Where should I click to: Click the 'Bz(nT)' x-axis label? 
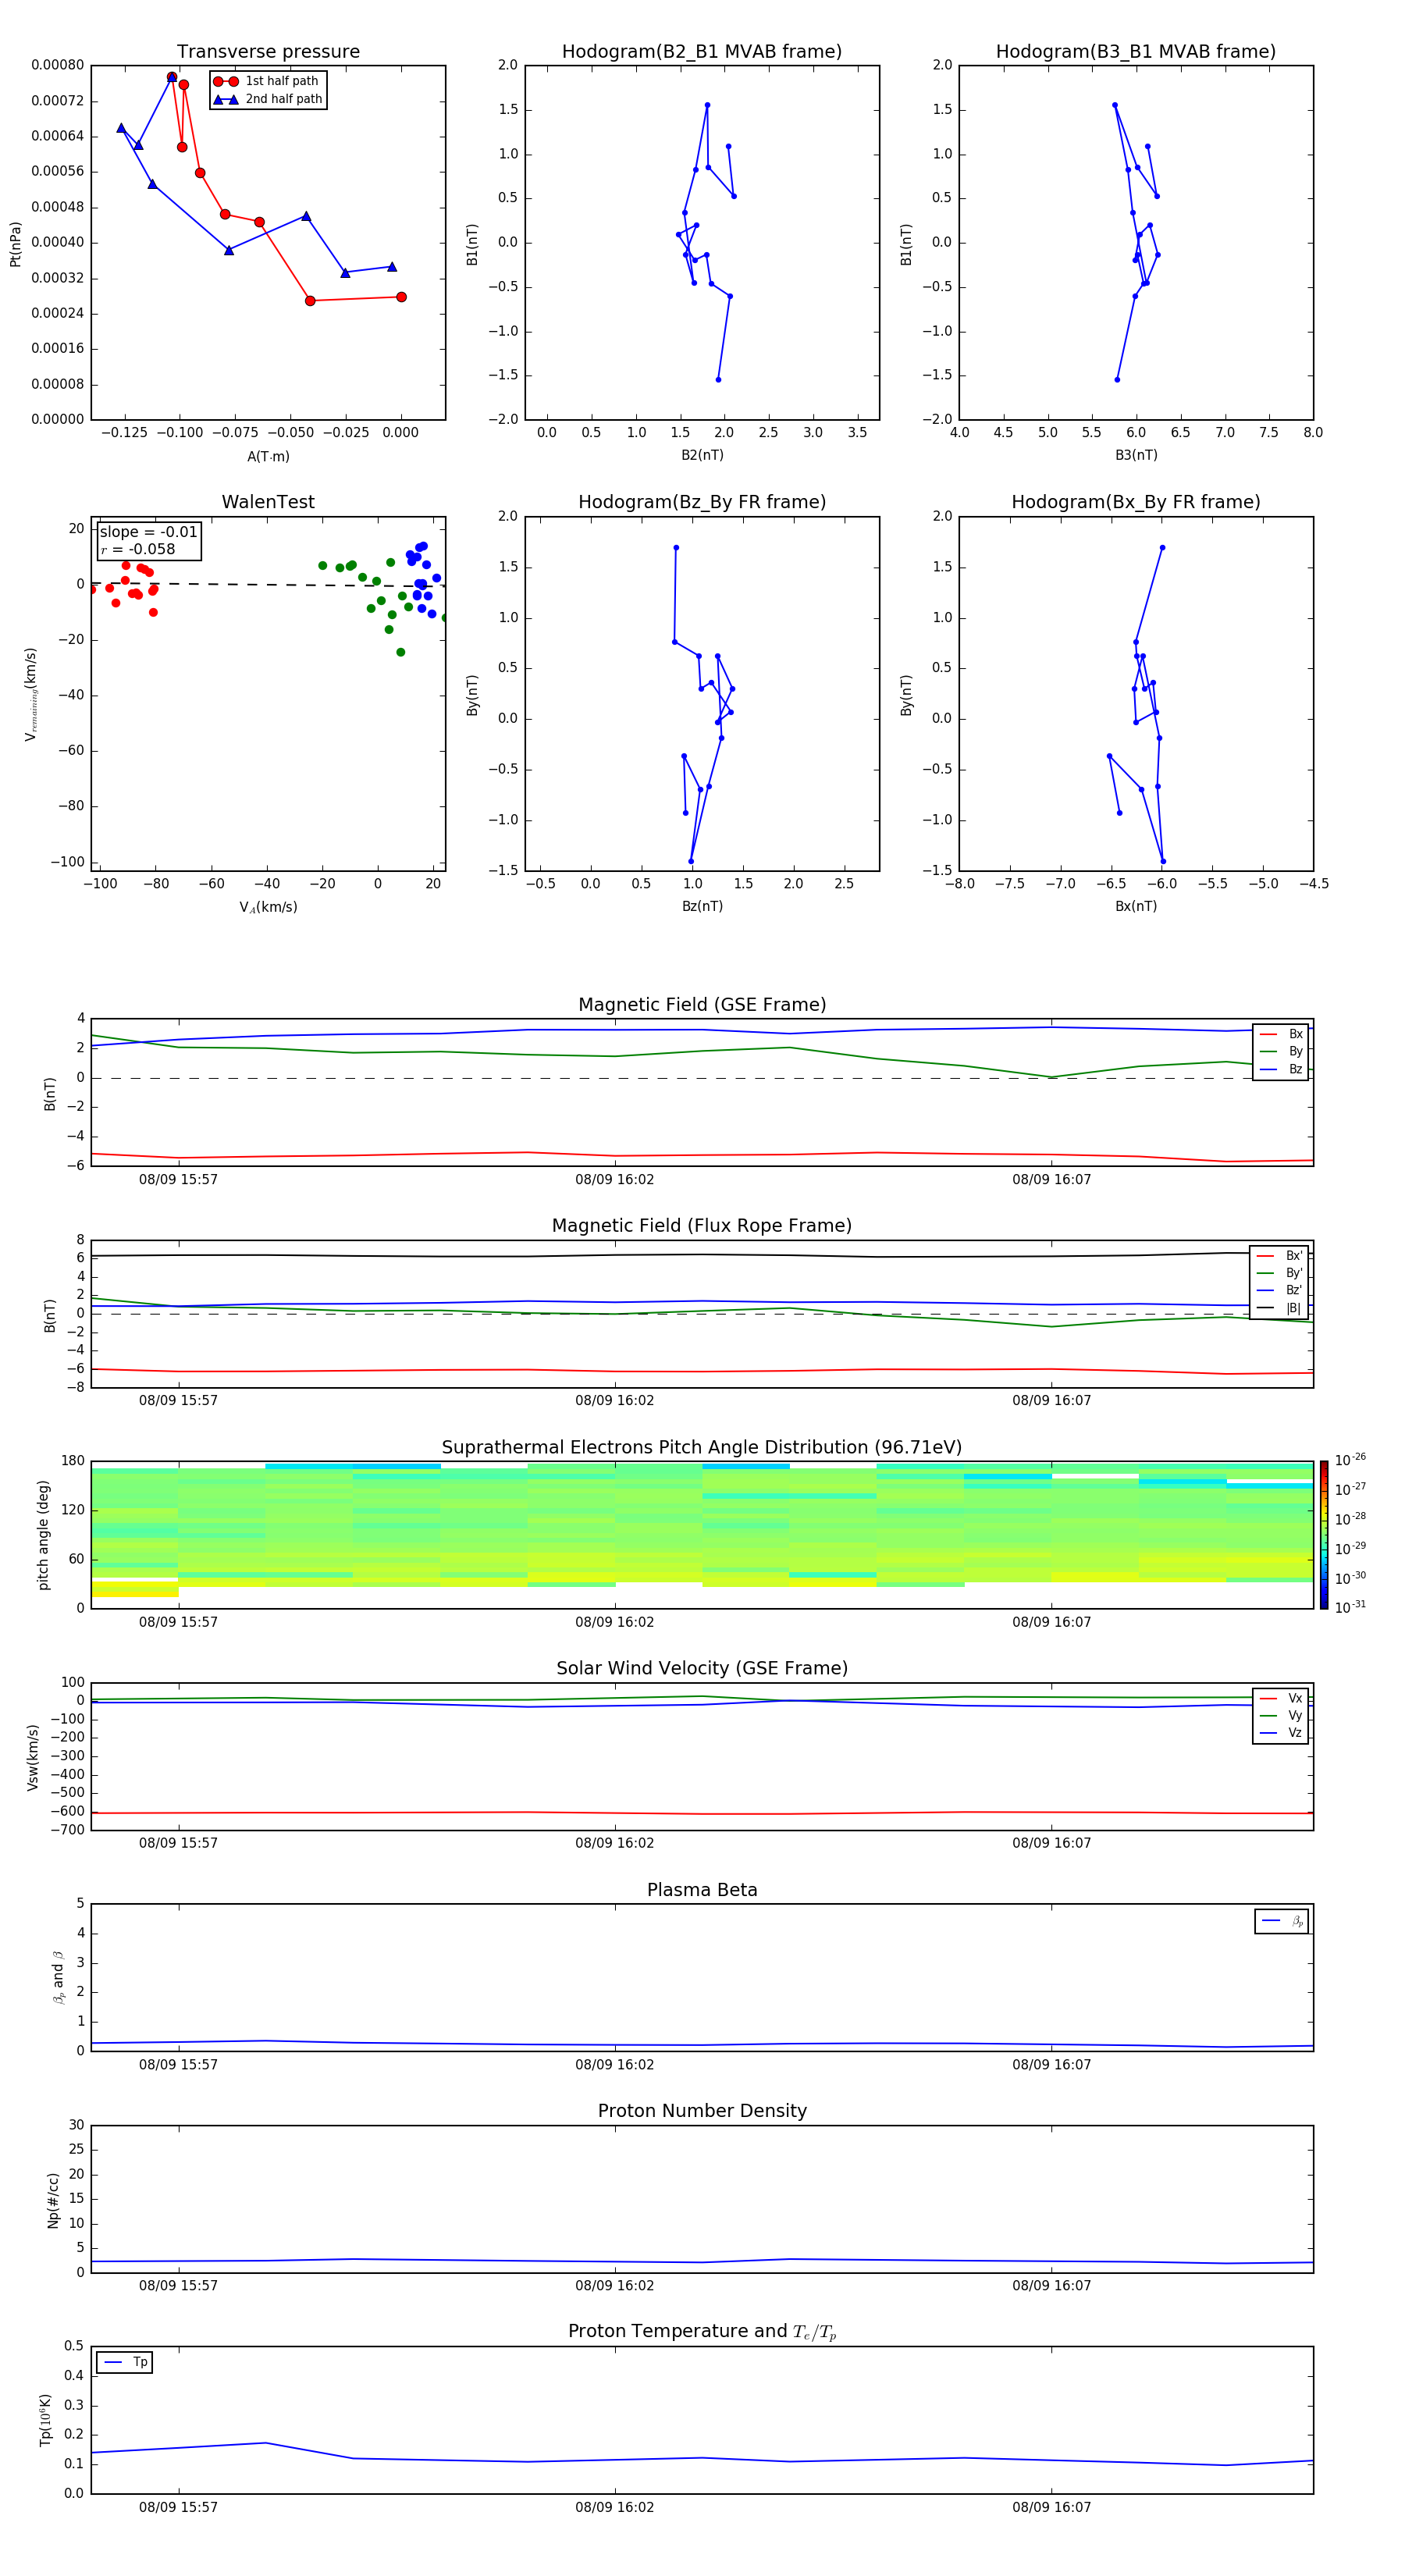(x=702, y=906)
